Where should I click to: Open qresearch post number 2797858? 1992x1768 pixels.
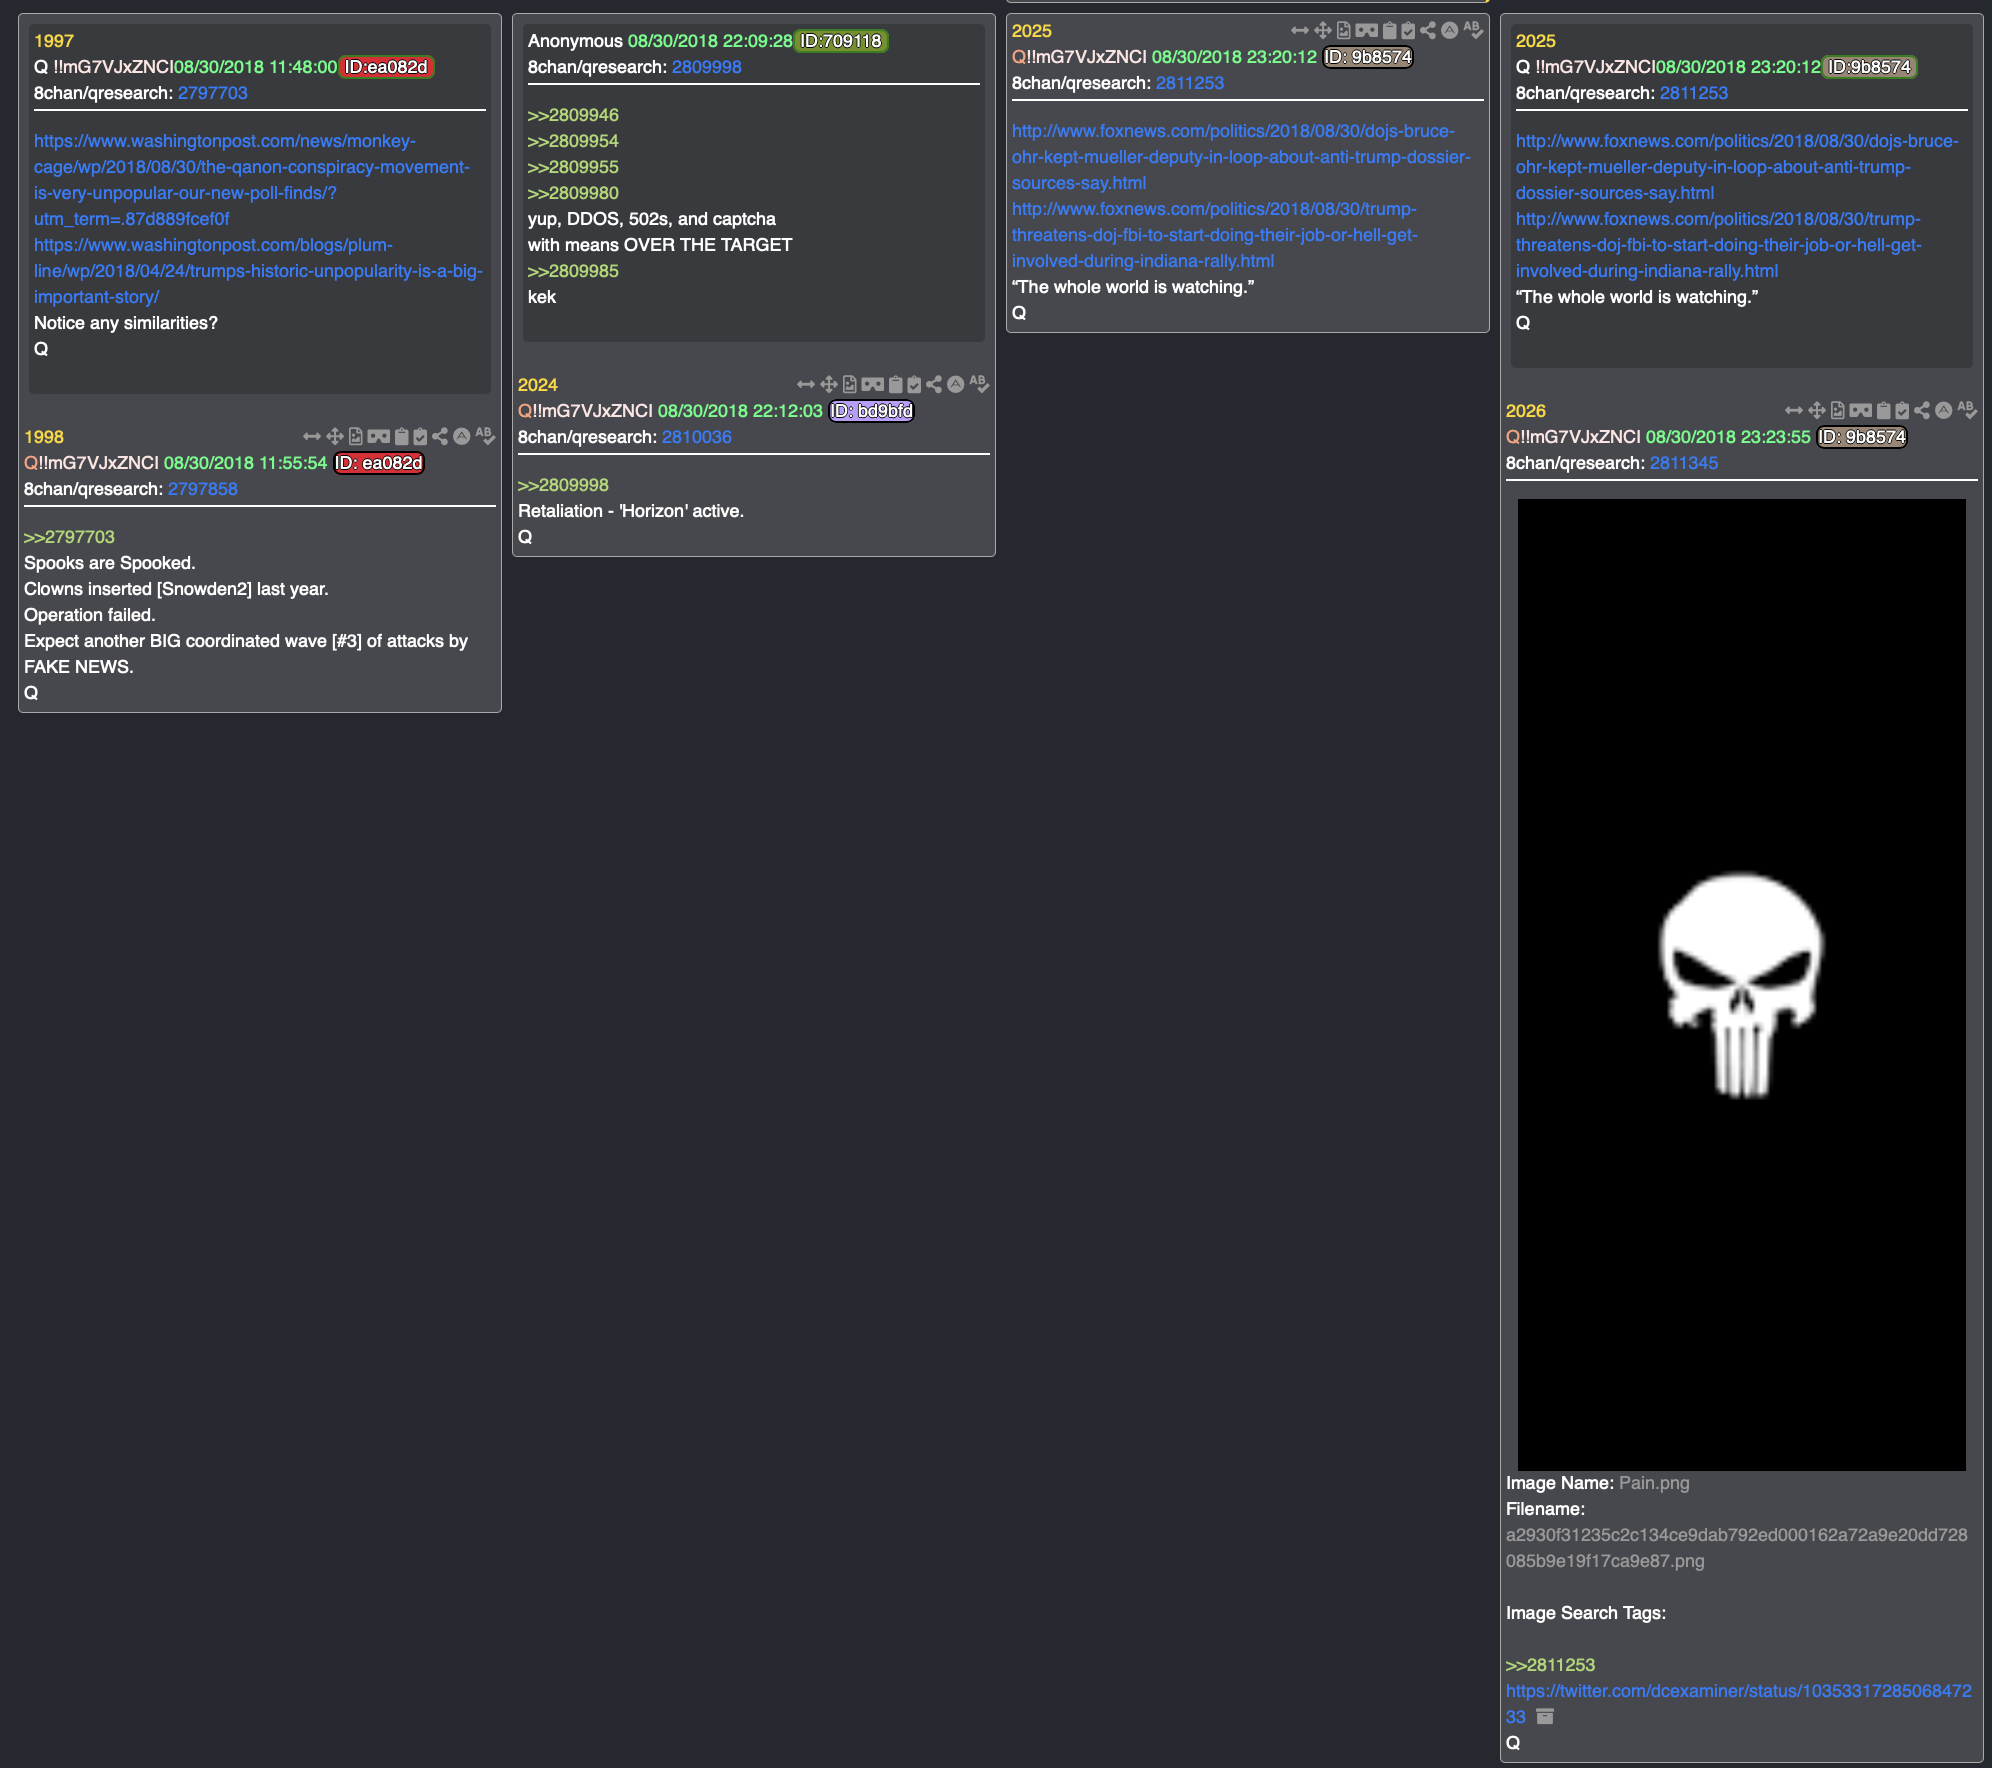tap(203, 489)
